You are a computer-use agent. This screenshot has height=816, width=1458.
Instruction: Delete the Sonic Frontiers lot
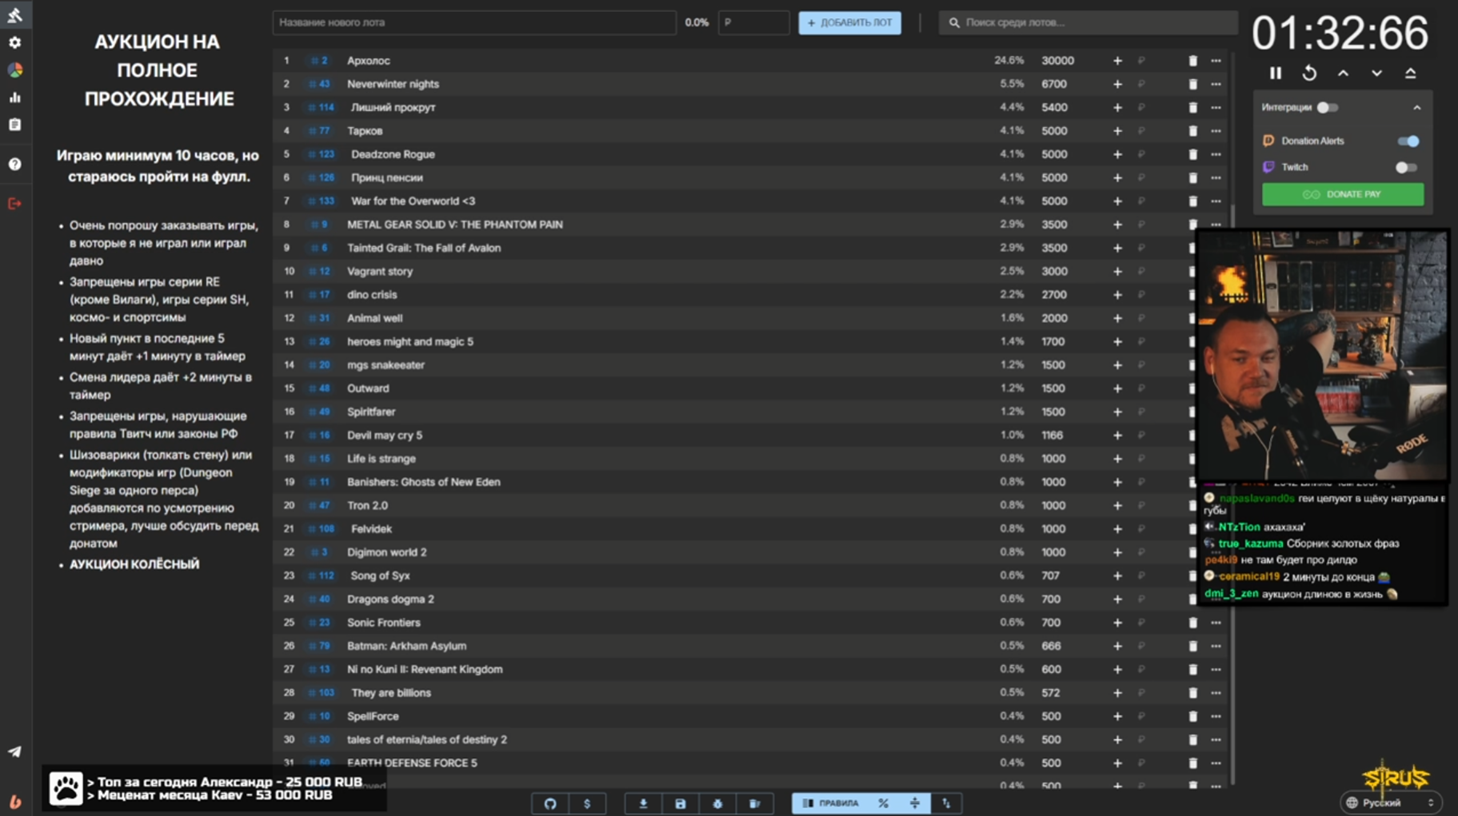tap(1192, 622)
